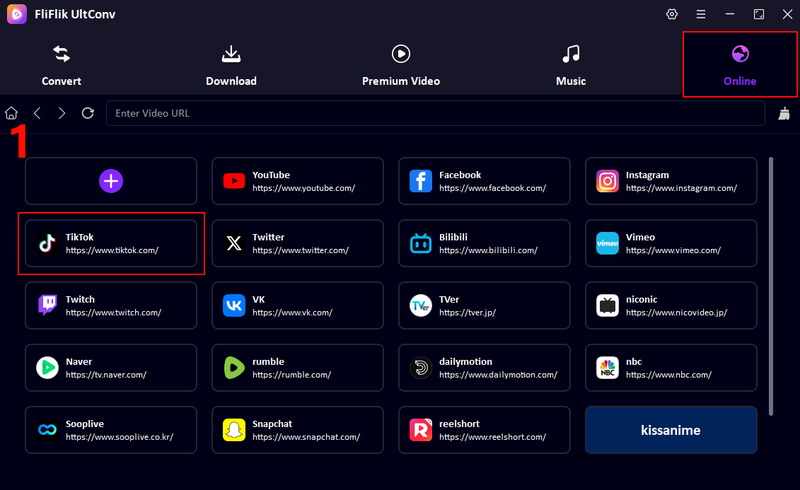Open the Instagram site card
Image resolution: width=800 pixels, height=490 pixels.
[671, 181]
